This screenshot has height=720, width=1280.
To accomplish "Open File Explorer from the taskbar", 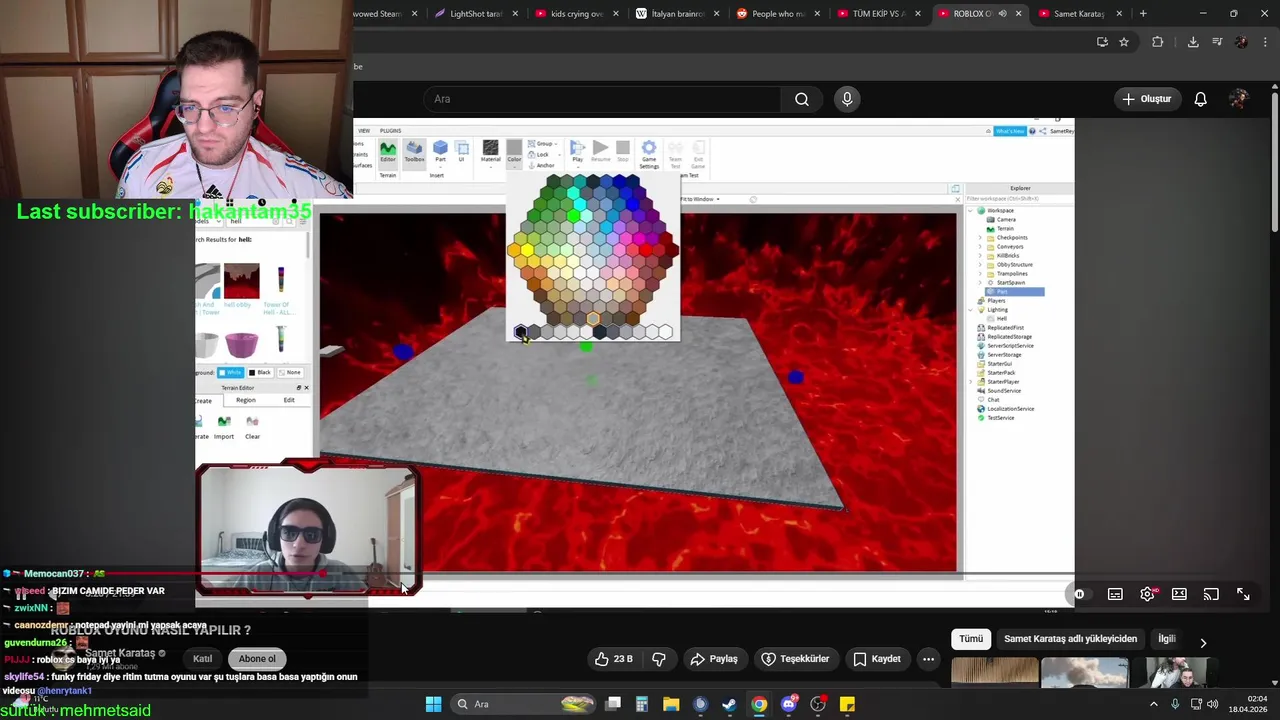I will coord(671,704).
